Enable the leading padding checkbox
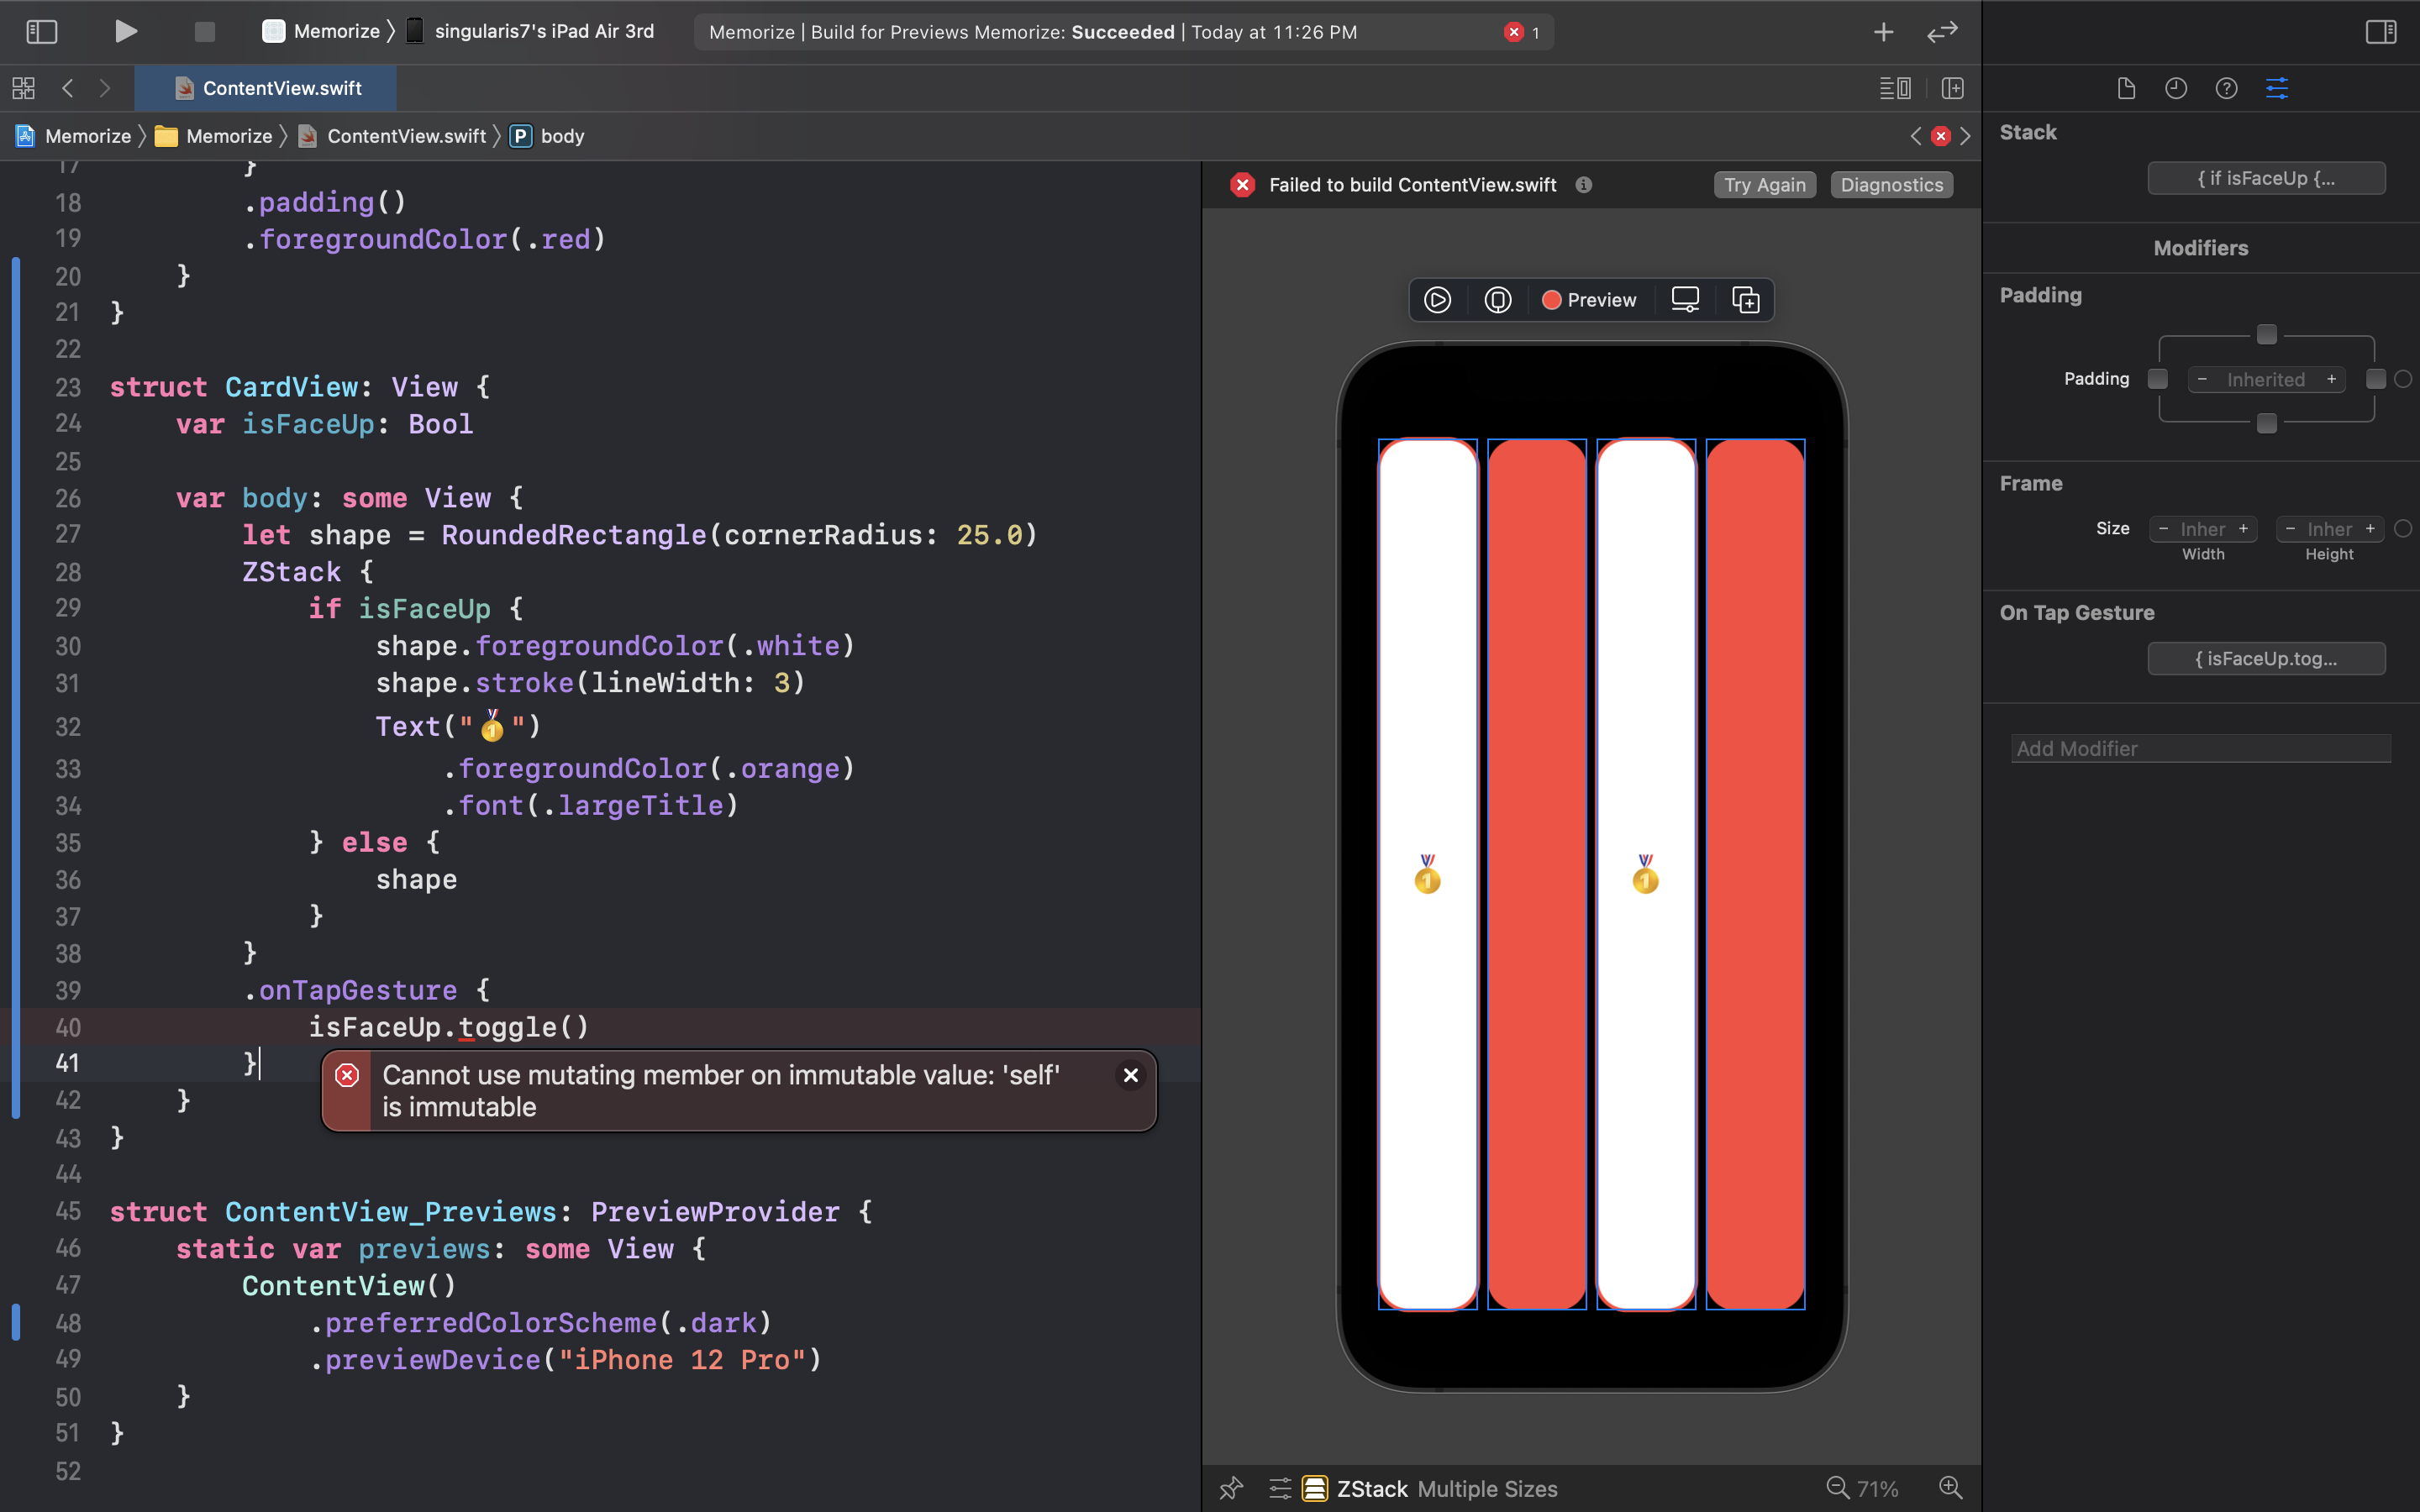Screen dimensions: 2420x1512 pos(2158,379)
